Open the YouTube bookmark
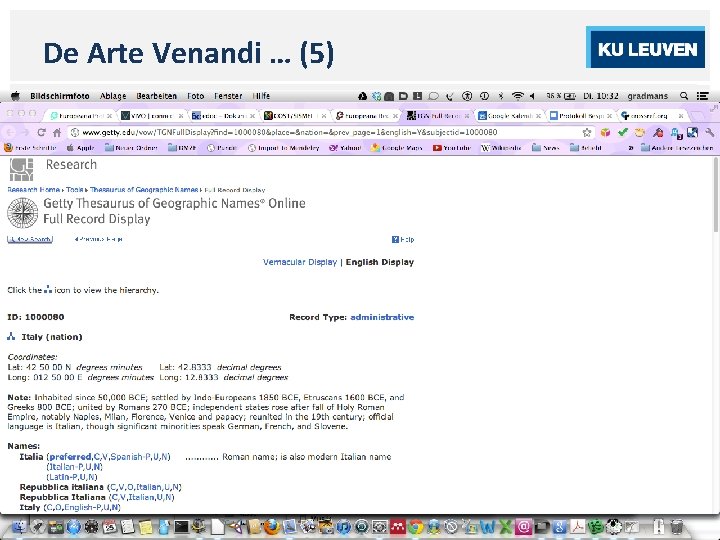Screen dimensions: 720x540 (452, 148)
